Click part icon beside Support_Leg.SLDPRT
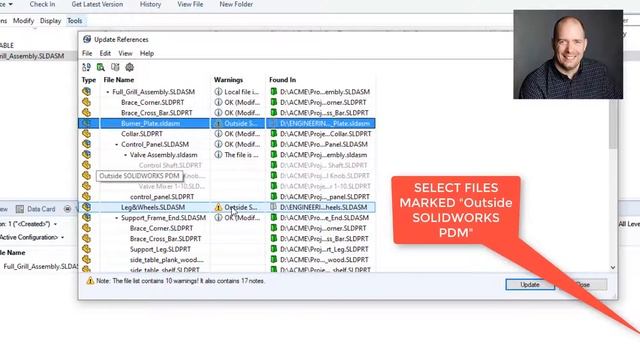Screen dimensions: 640x360 click(86, 249)
